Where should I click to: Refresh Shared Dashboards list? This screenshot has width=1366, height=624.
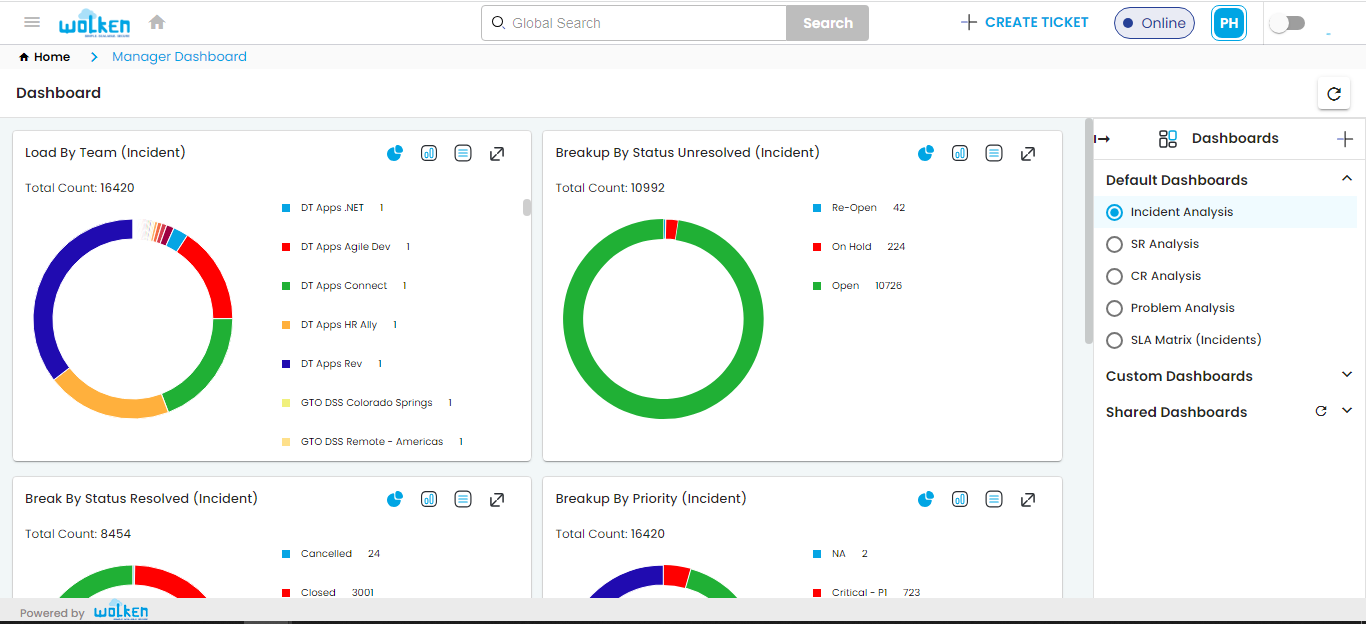point(1320,411)
